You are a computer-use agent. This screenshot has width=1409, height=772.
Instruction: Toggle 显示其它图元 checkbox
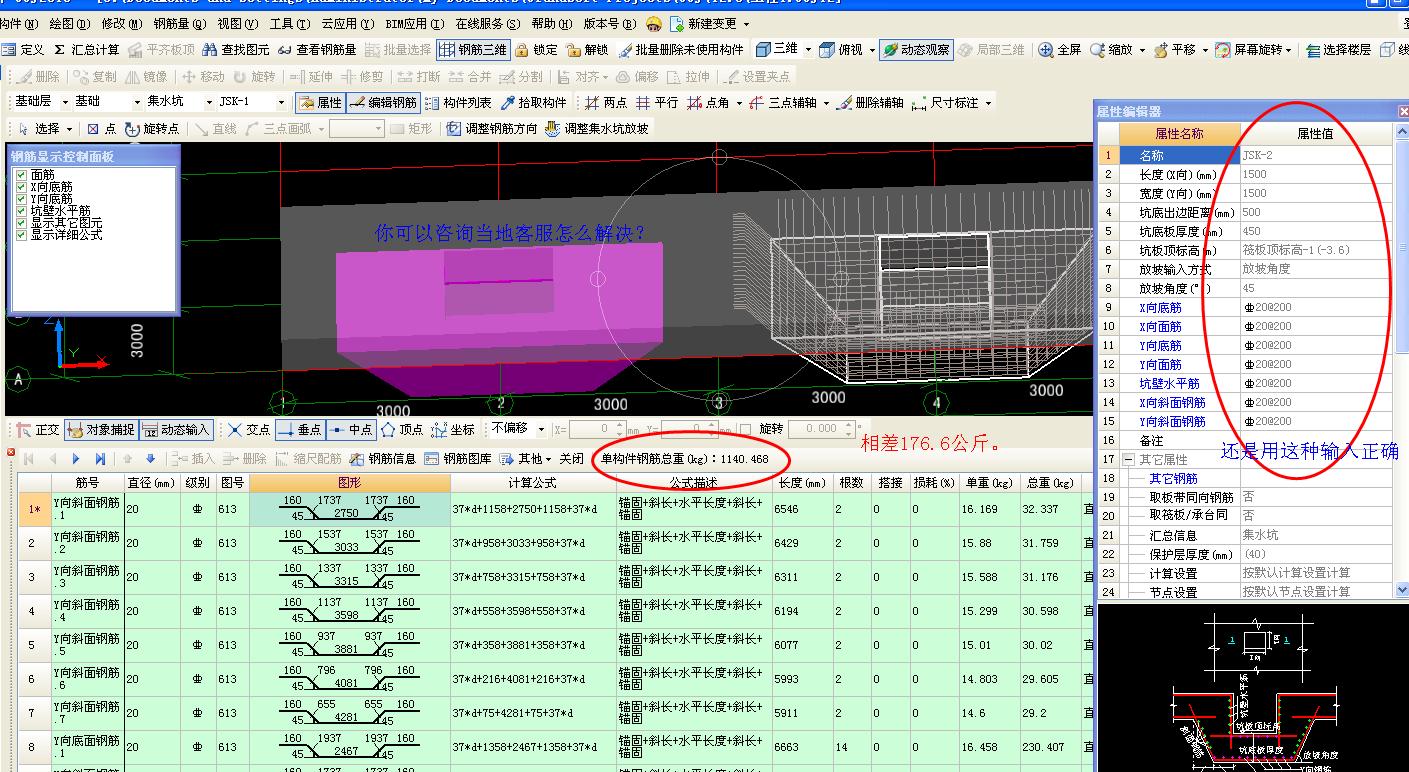click(21, 222)
